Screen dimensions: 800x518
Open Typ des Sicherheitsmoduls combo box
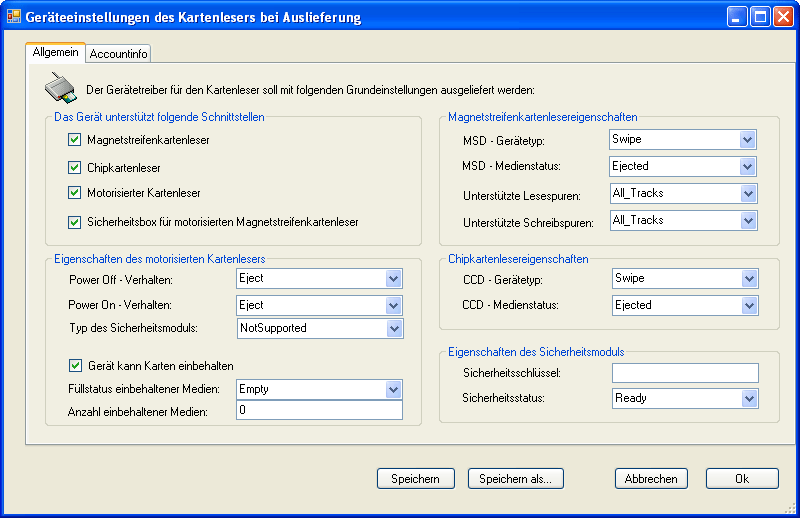pos(320,329)
